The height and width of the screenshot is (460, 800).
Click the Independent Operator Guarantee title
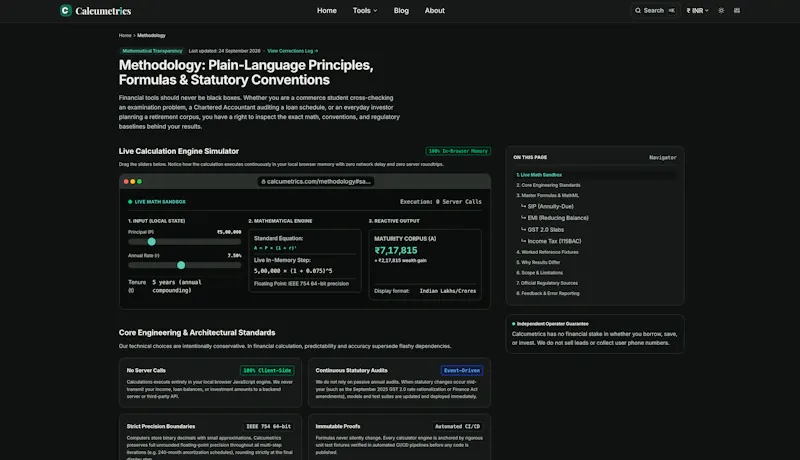pos(553,324)
